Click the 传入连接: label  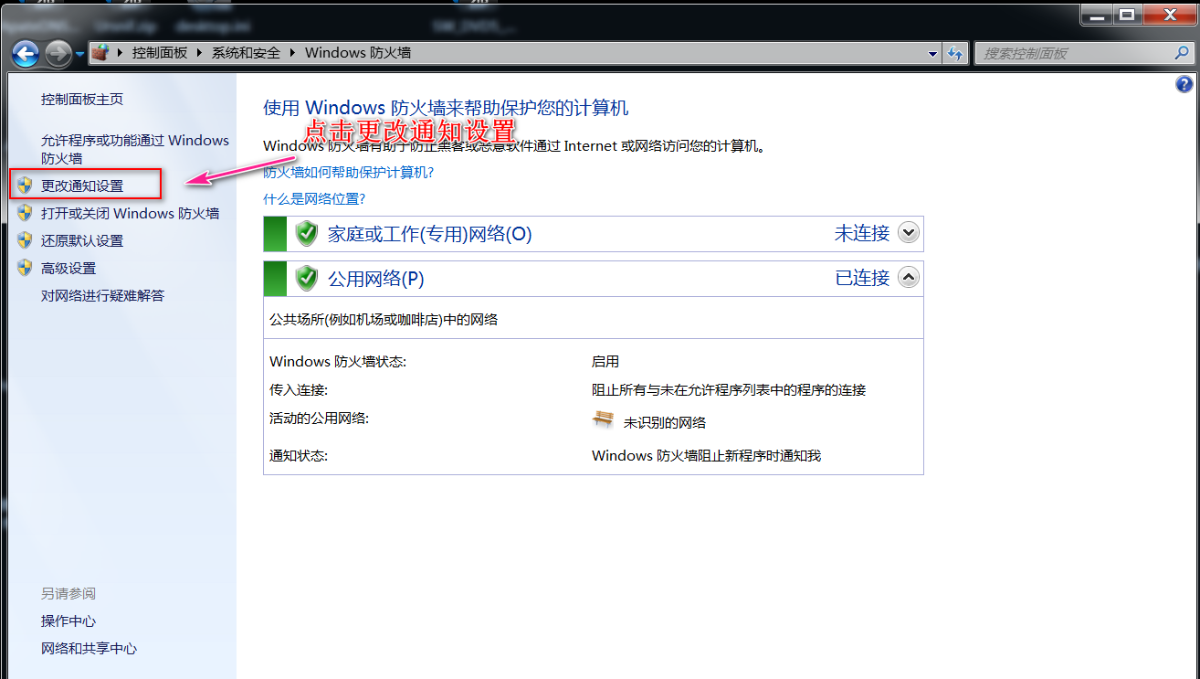point(299,390)
